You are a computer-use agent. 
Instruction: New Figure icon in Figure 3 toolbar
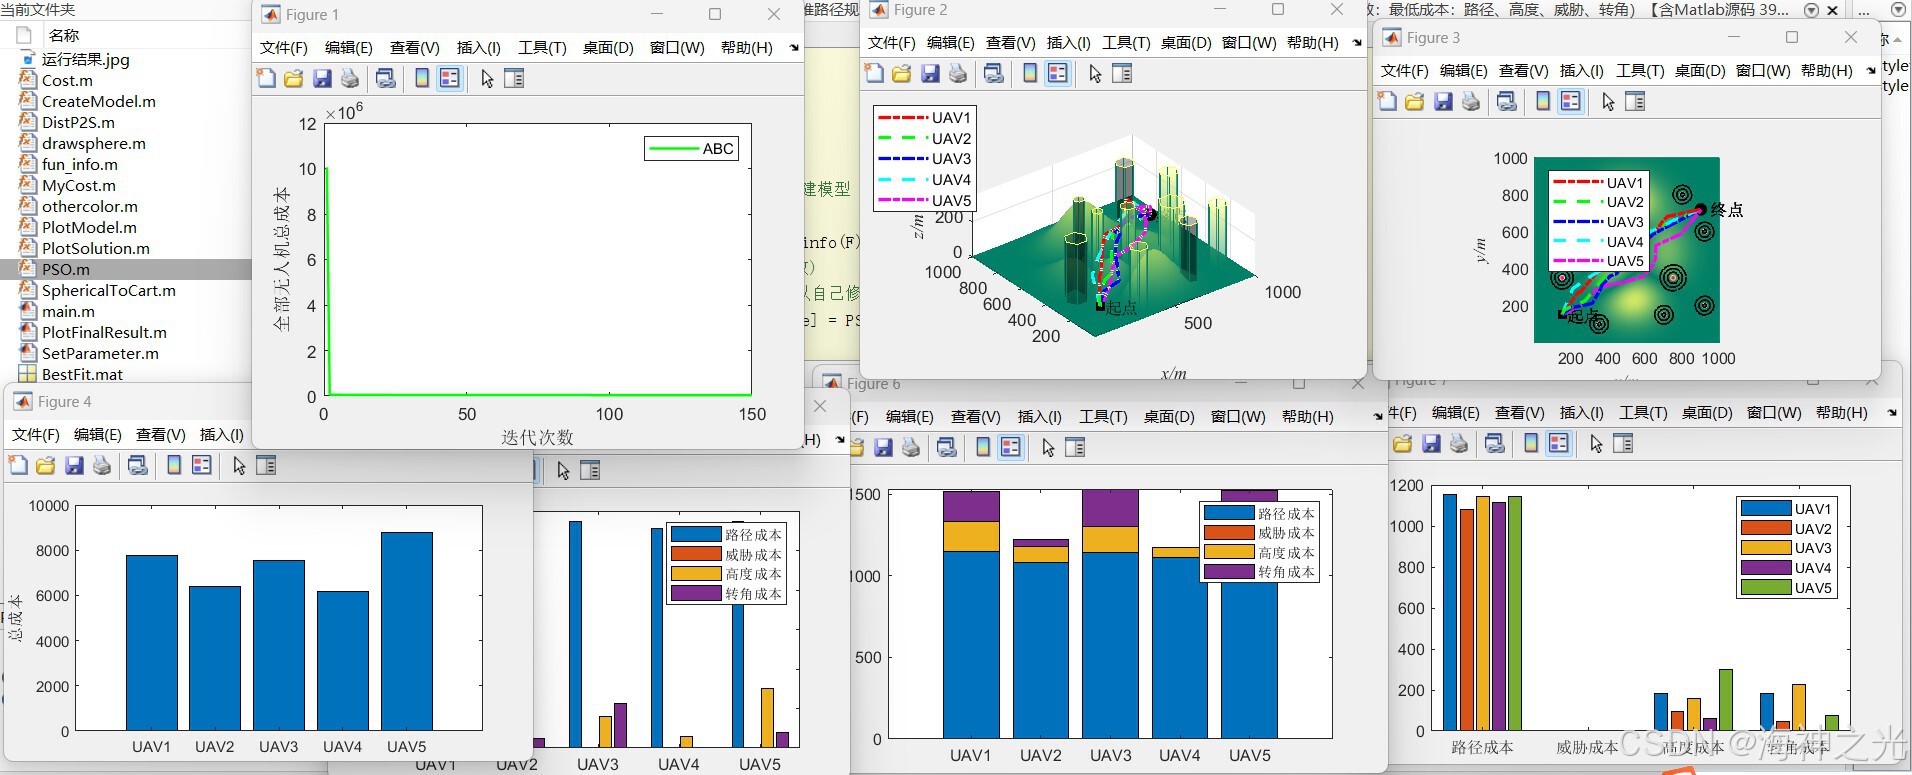tap(1387, 101)
